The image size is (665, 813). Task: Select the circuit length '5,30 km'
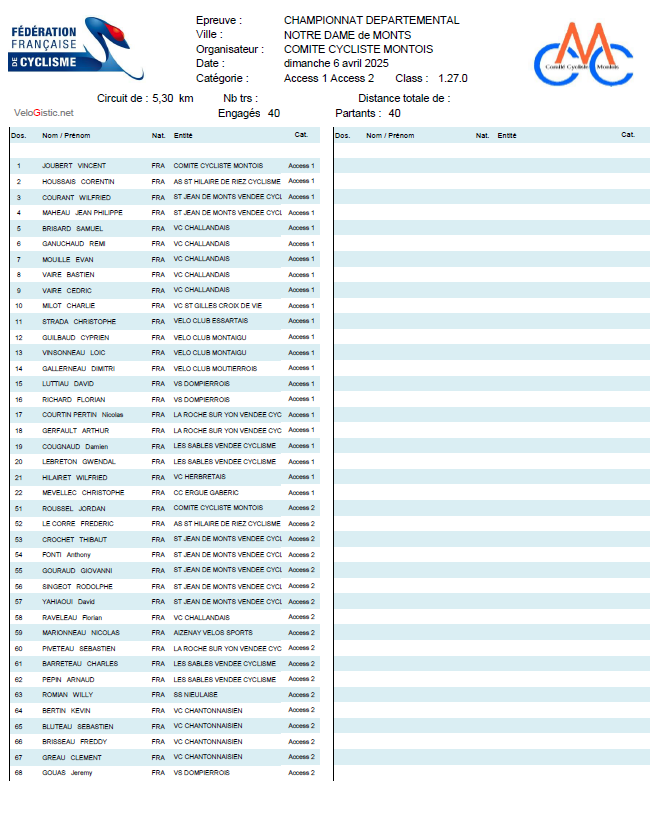pos(173,99)
